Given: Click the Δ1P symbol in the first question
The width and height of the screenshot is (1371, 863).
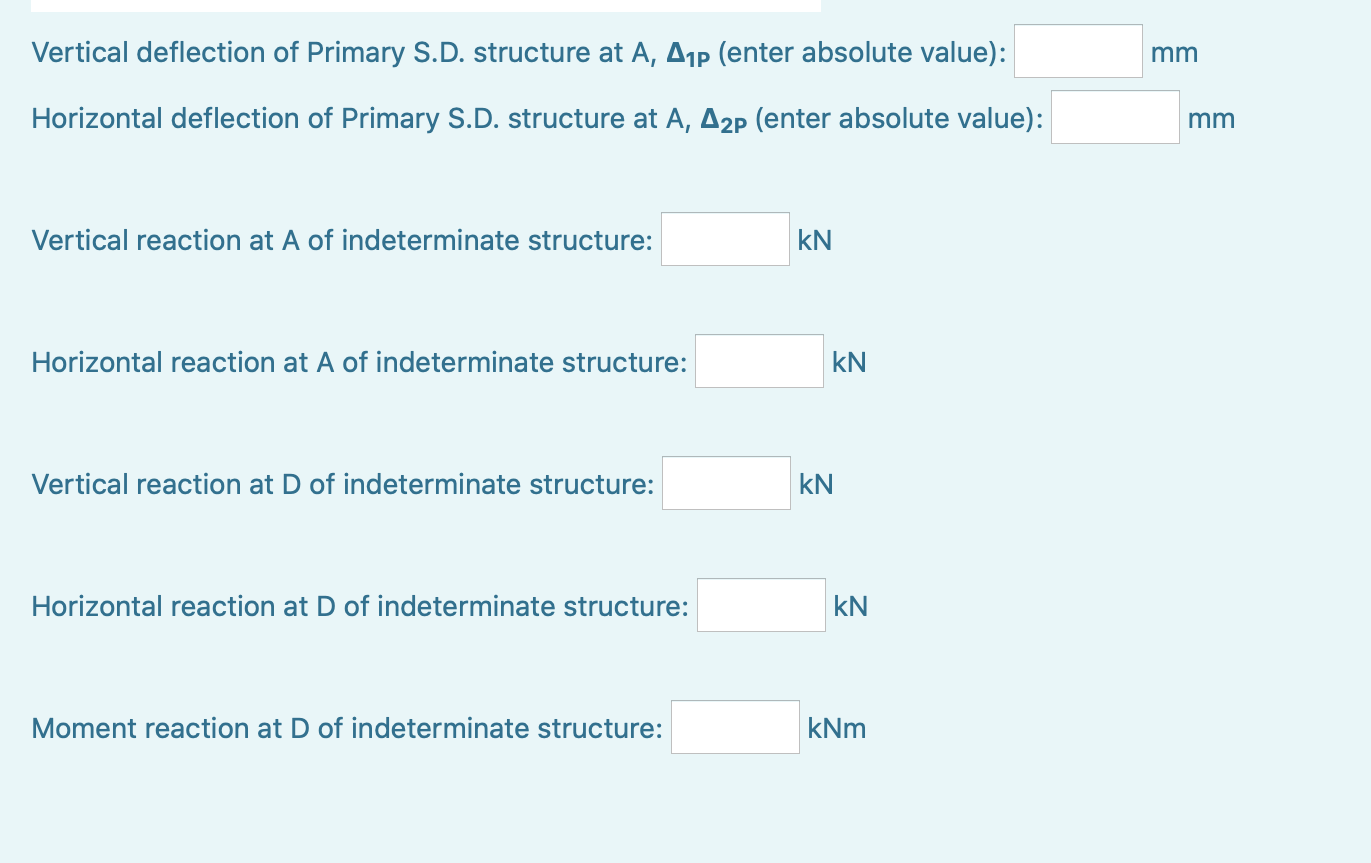Looking at the screenshot, I should (687, 53).
